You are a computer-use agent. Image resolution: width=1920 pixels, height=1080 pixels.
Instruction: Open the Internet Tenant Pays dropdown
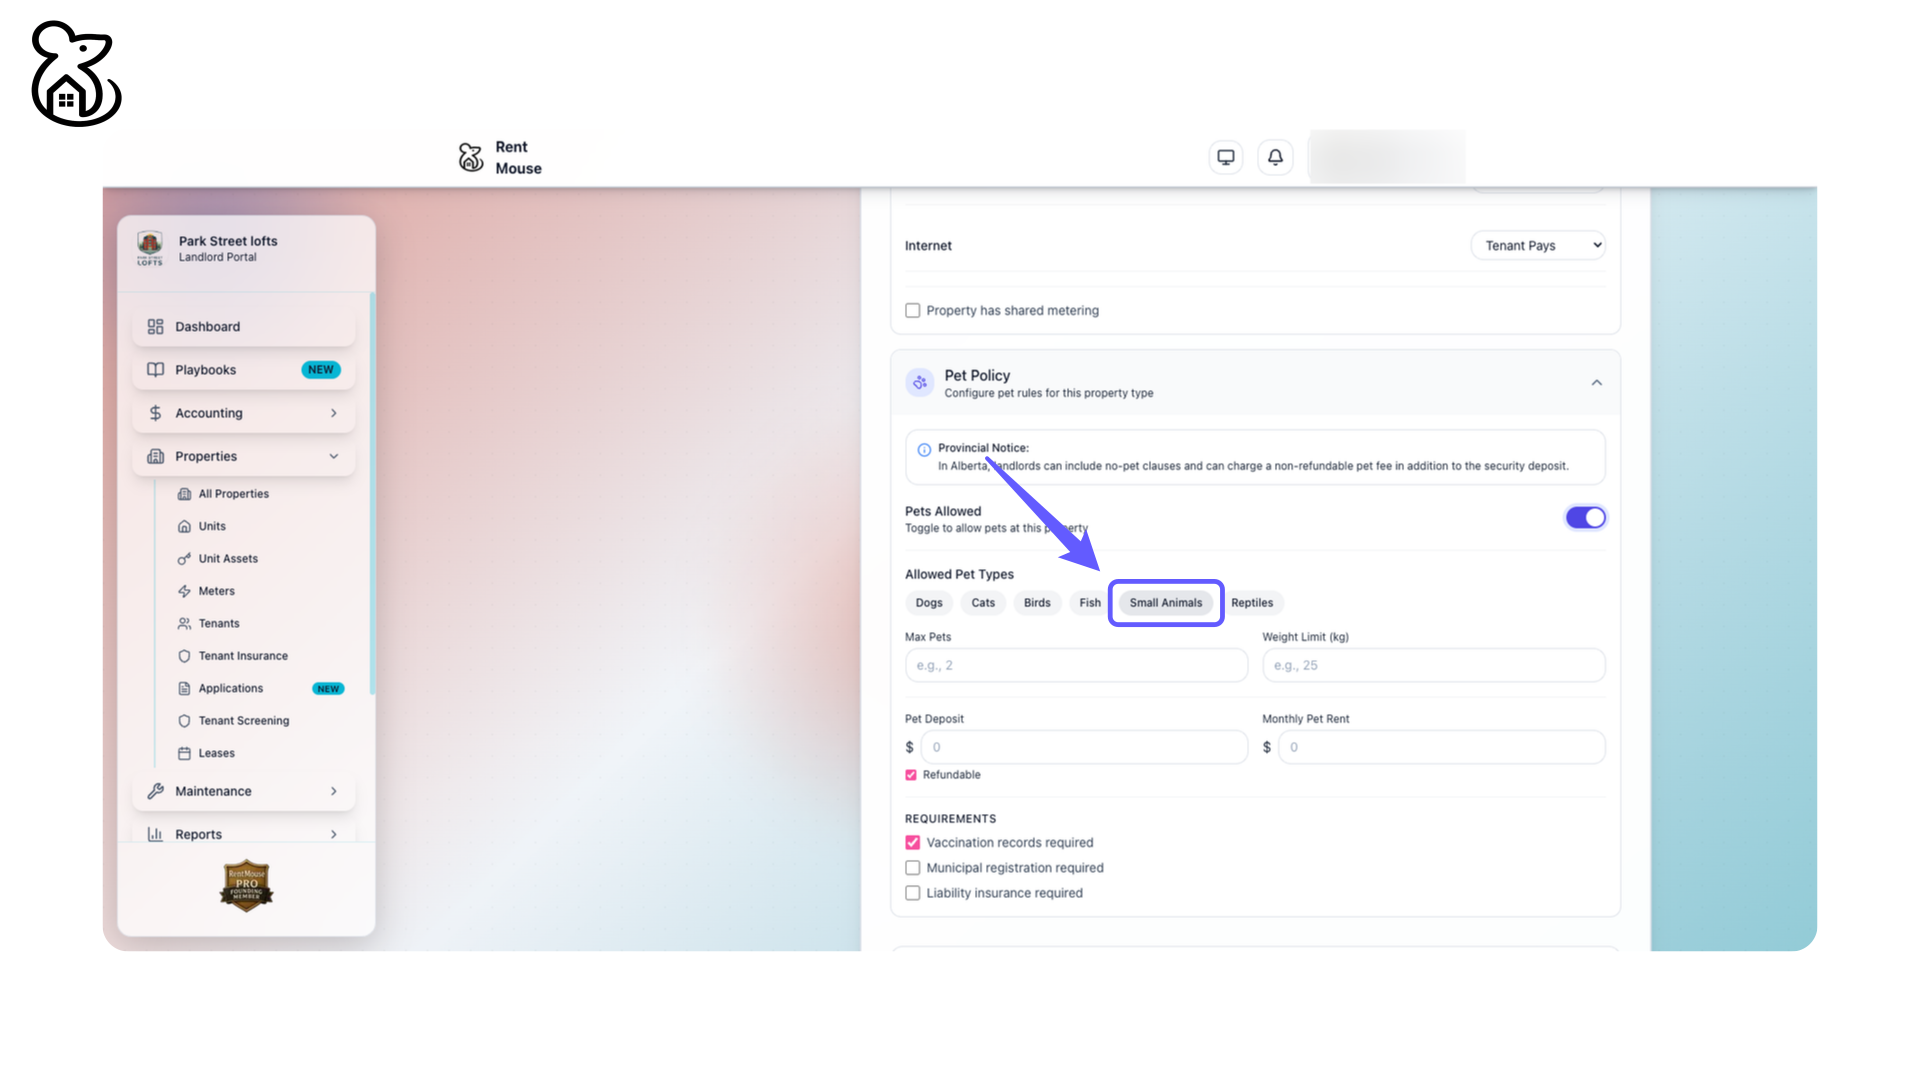pyautogui.click(x=1538, y=245)
